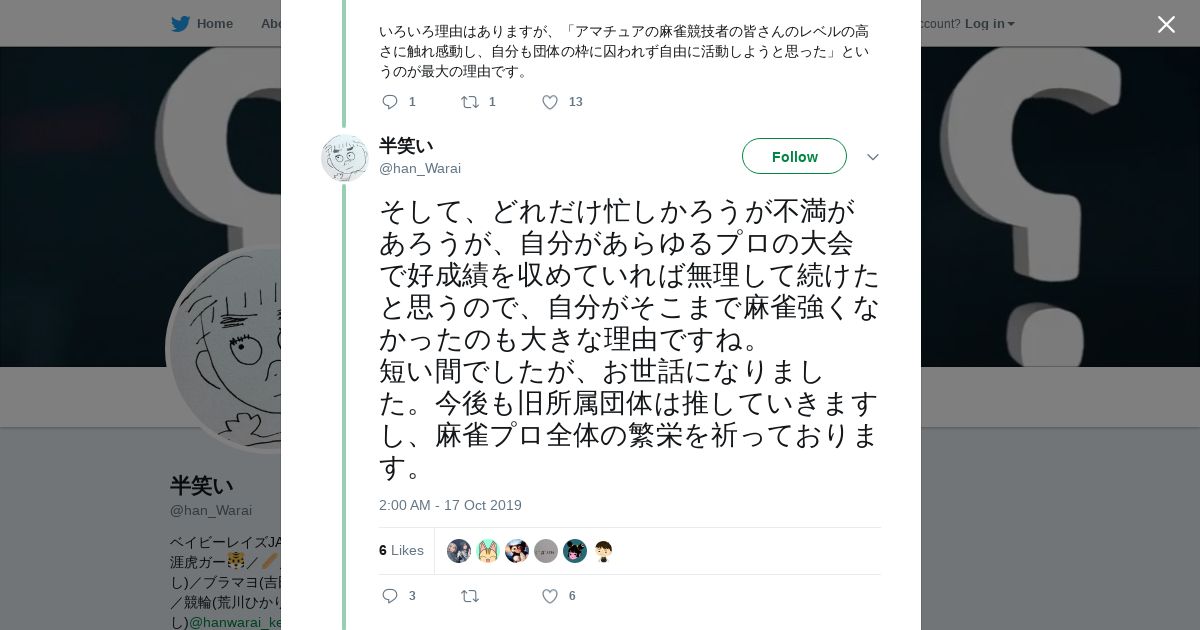Image resolution: width=1200 pixels, height=630 pixels.
Task: Retweet the previous tweet above
Action: [x=469, y=102]
